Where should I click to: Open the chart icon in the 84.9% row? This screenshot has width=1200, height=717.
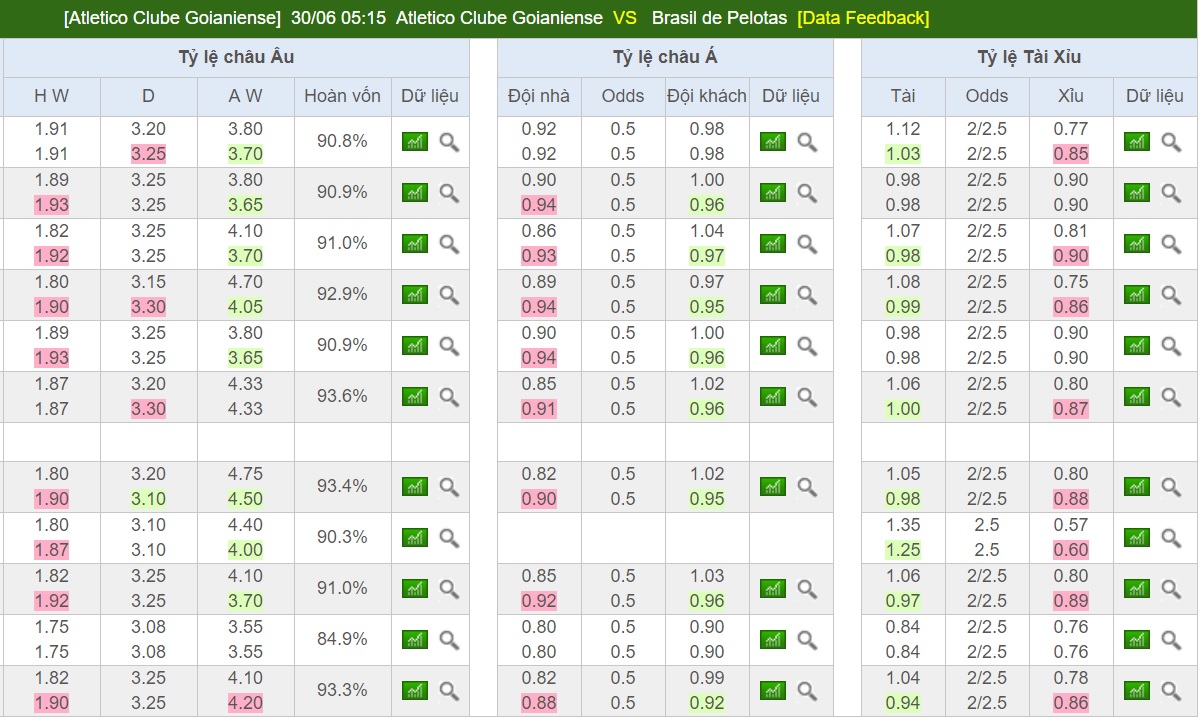[x=415, y=640]
